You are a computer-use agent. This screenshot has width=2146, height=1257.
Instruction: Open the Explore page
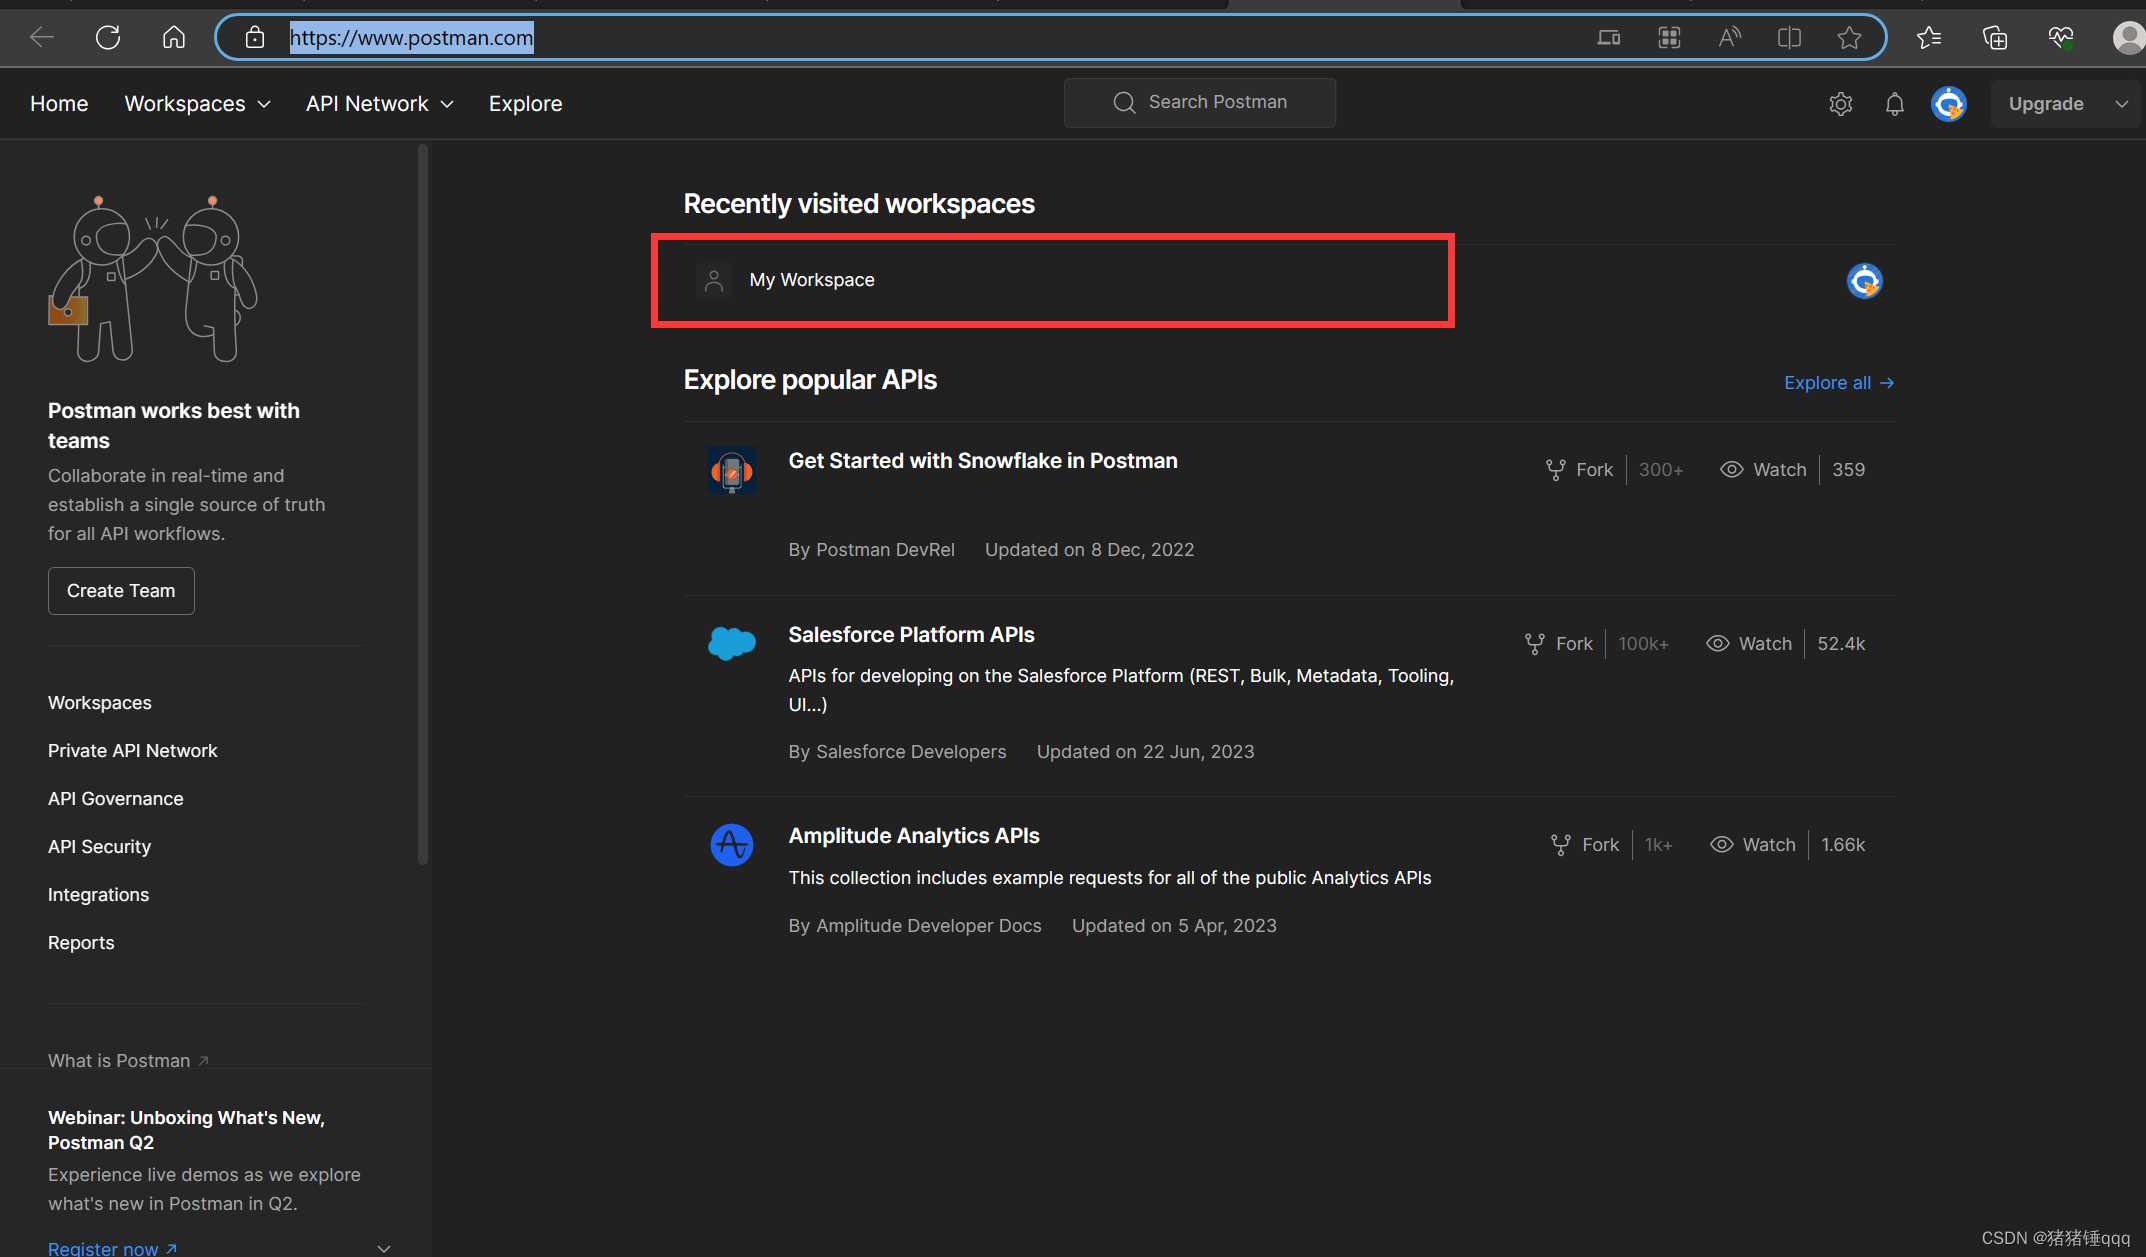(525, 103)
